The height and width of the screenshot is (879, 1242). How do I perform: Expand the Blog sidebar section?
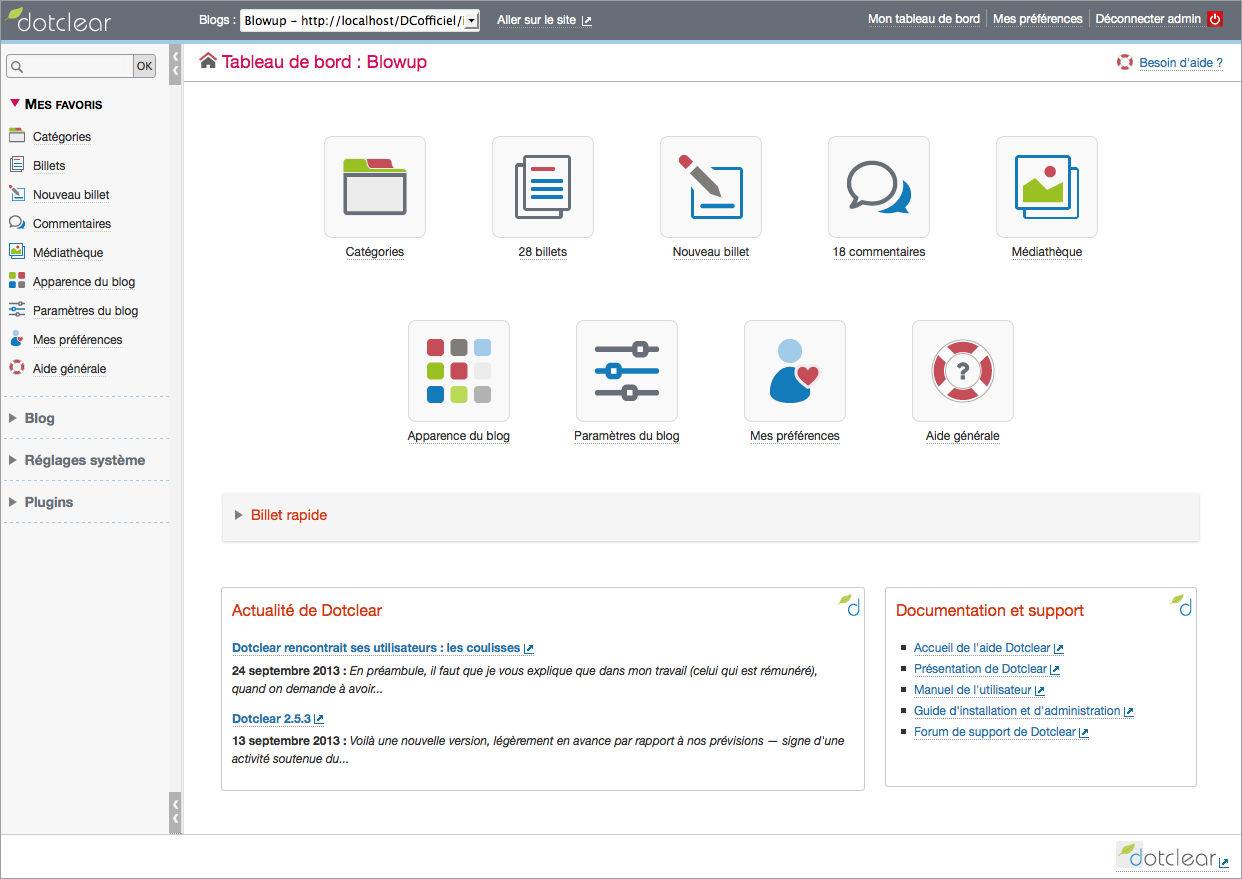coord(39,418)
